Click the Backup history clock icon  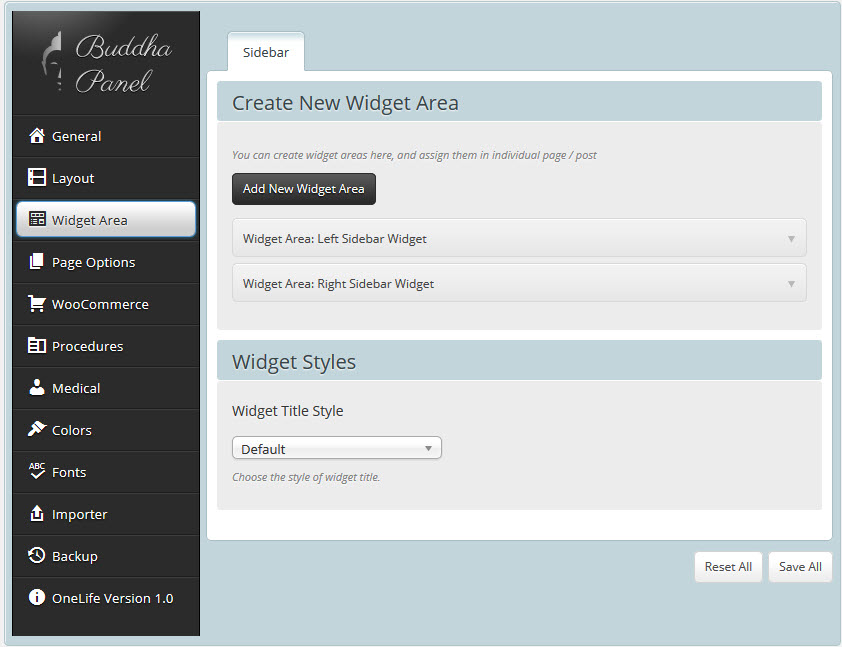tap(37, 556)
